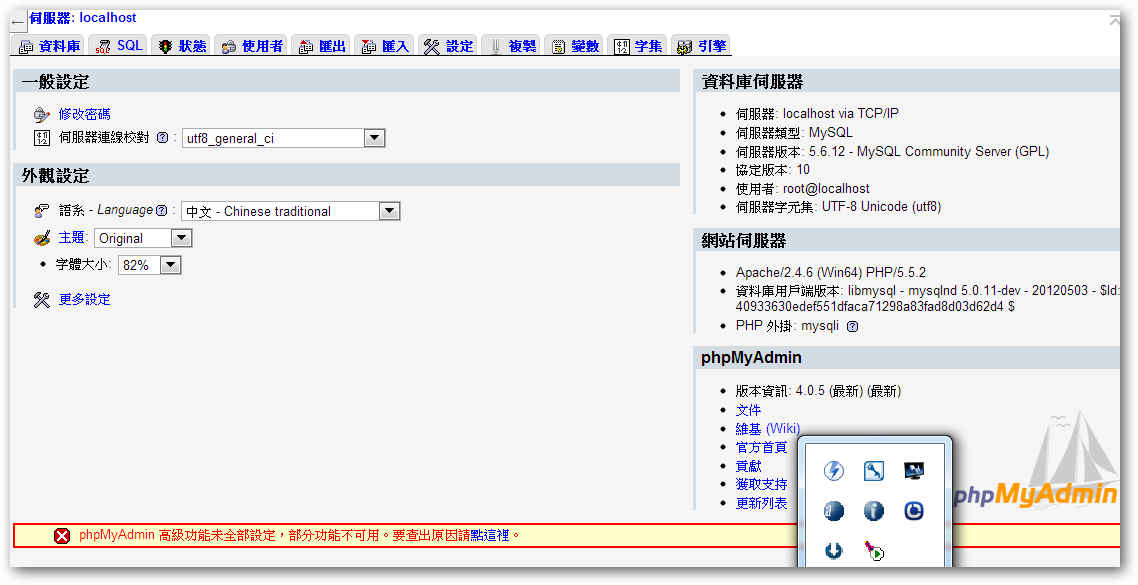Click the help icon beside Language label
The image size is (1138, 585).
161,211
